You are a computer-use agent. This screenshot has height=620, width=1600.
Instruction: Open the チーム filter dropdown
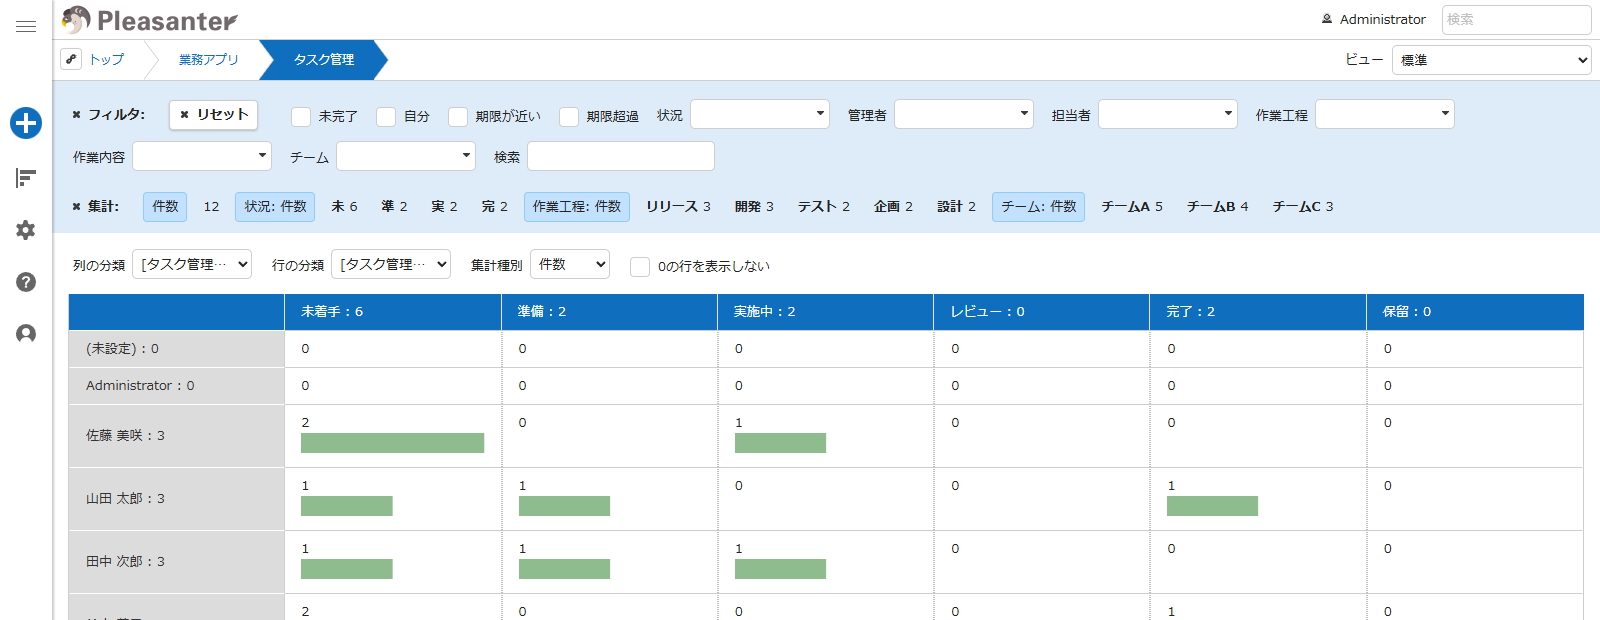(x=406, y=156)
